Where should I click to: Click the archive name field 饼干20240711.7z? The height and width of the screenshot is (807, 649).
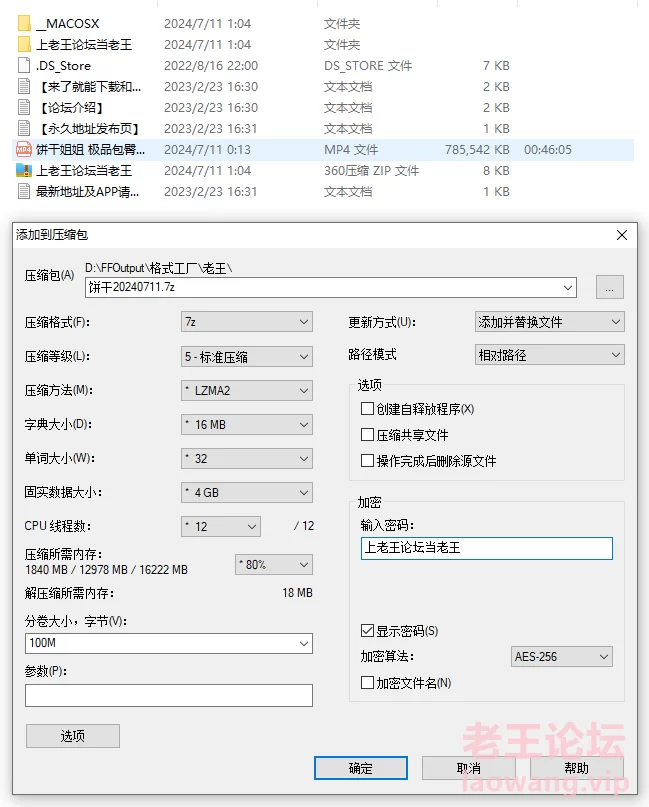(x=330, y=287)
